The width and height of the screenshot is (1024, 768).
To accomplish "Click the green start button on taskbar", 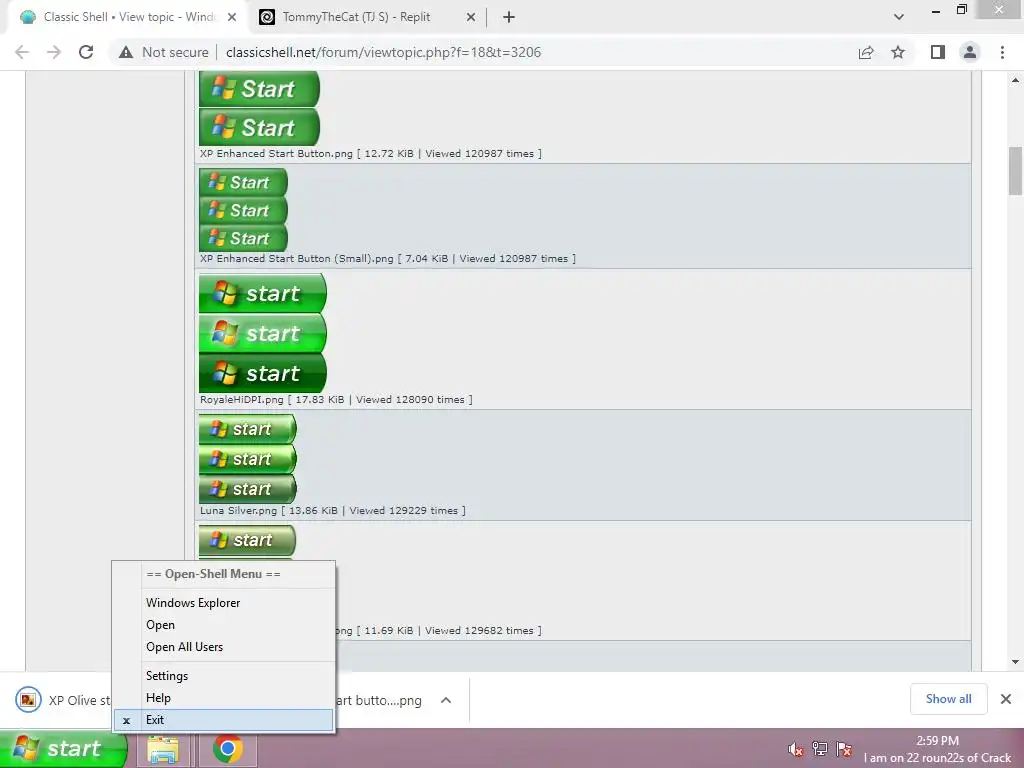I will click(63, 748).
